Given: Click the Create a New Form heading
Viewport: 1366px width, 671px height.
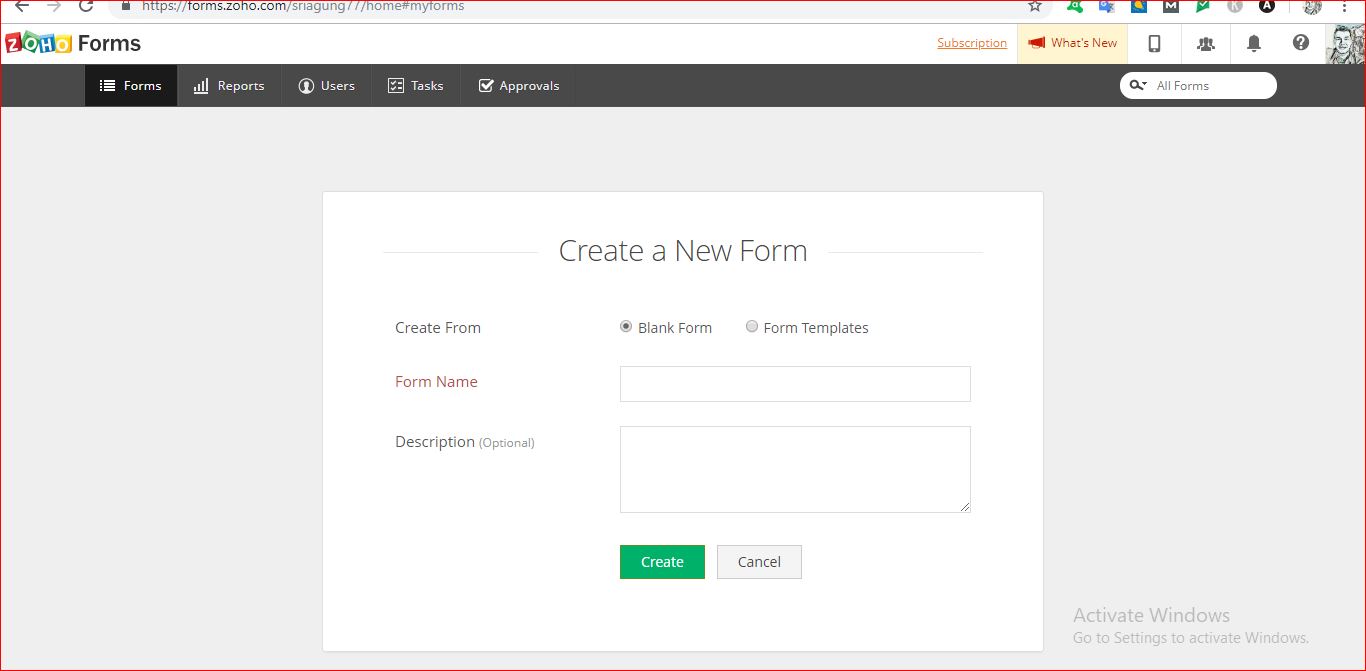Looking at the screenshot, I should point(683,251).
